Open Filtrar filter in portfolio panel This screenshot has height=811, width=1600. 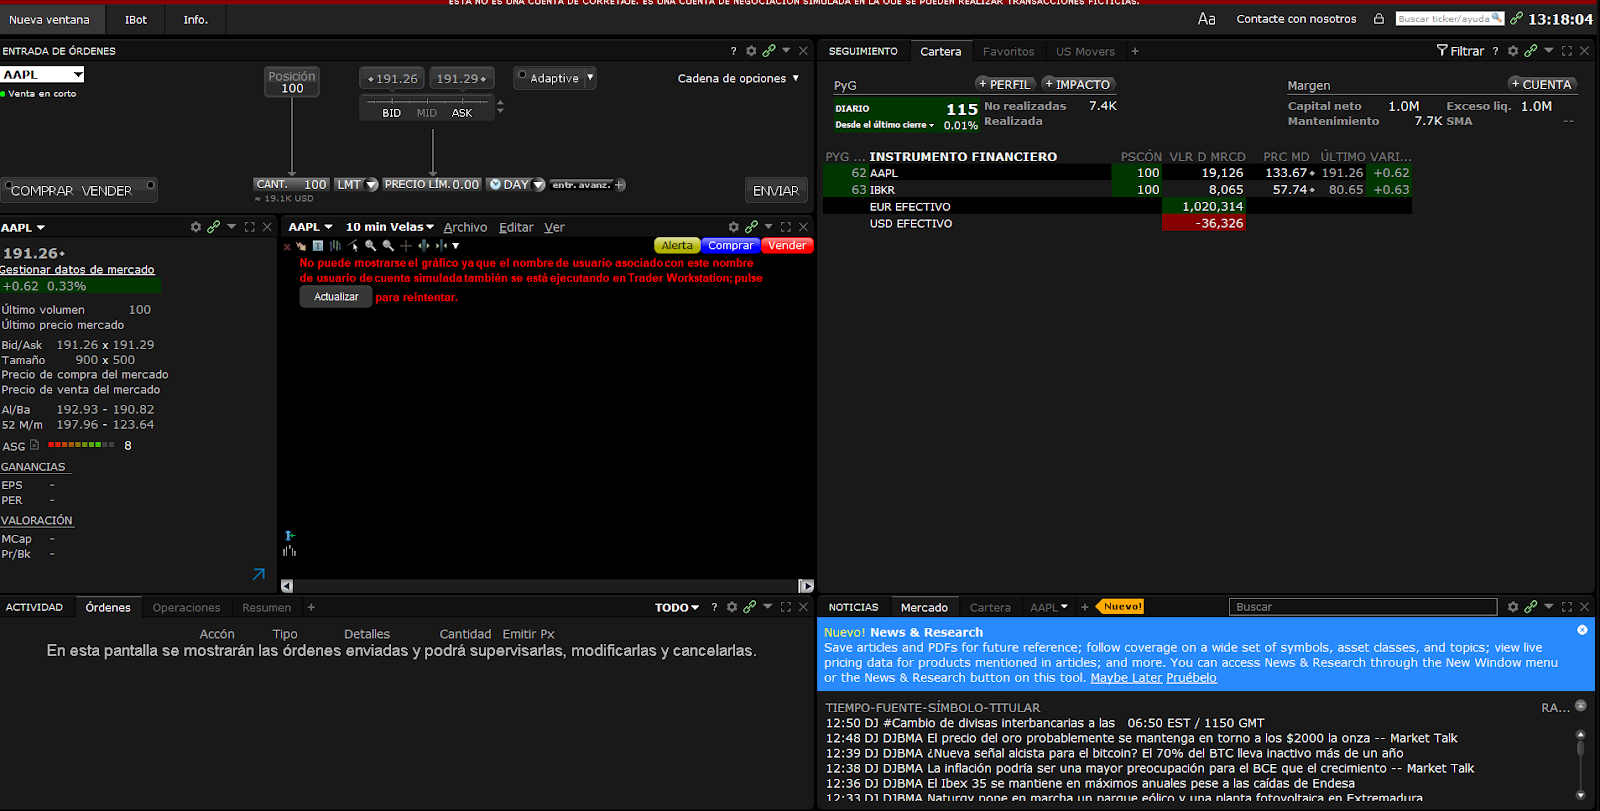point(1460,51)
